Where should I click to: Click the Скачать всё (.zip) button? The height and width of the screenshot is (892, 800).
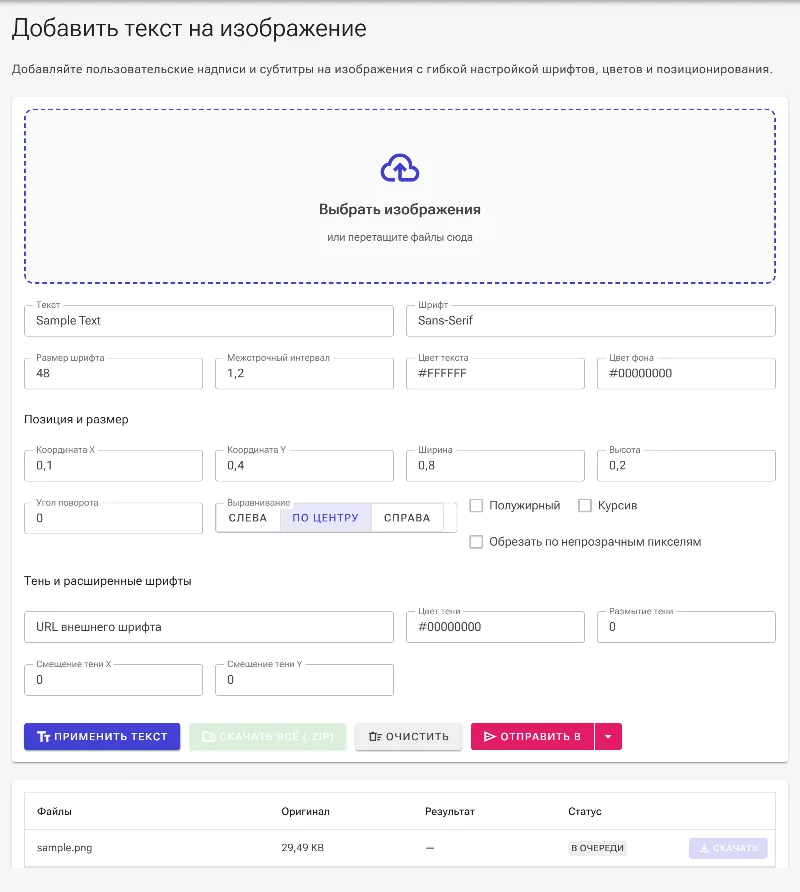(267, 737)
